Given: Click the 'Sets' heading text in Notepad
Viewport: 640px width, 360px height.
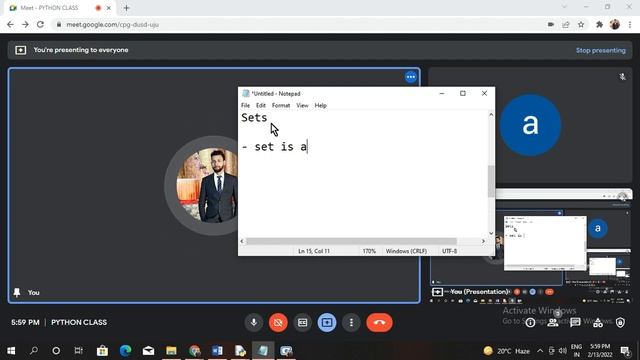Looking at the screenshot, I should pos(254,118).
